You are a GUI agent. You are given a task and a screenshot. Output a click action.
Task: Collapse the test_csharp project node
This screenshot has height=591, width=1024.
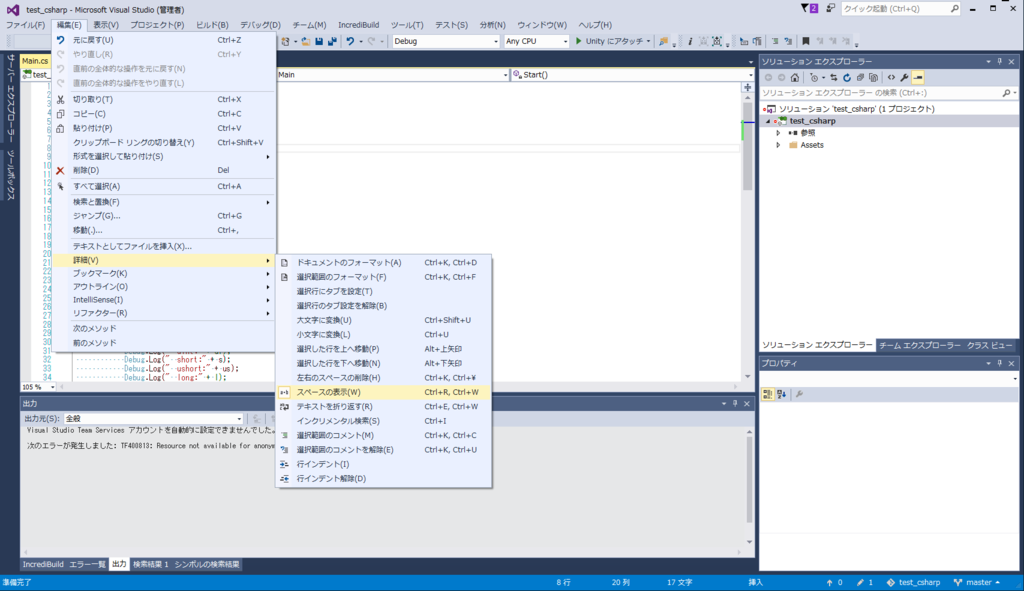point(768,121)
